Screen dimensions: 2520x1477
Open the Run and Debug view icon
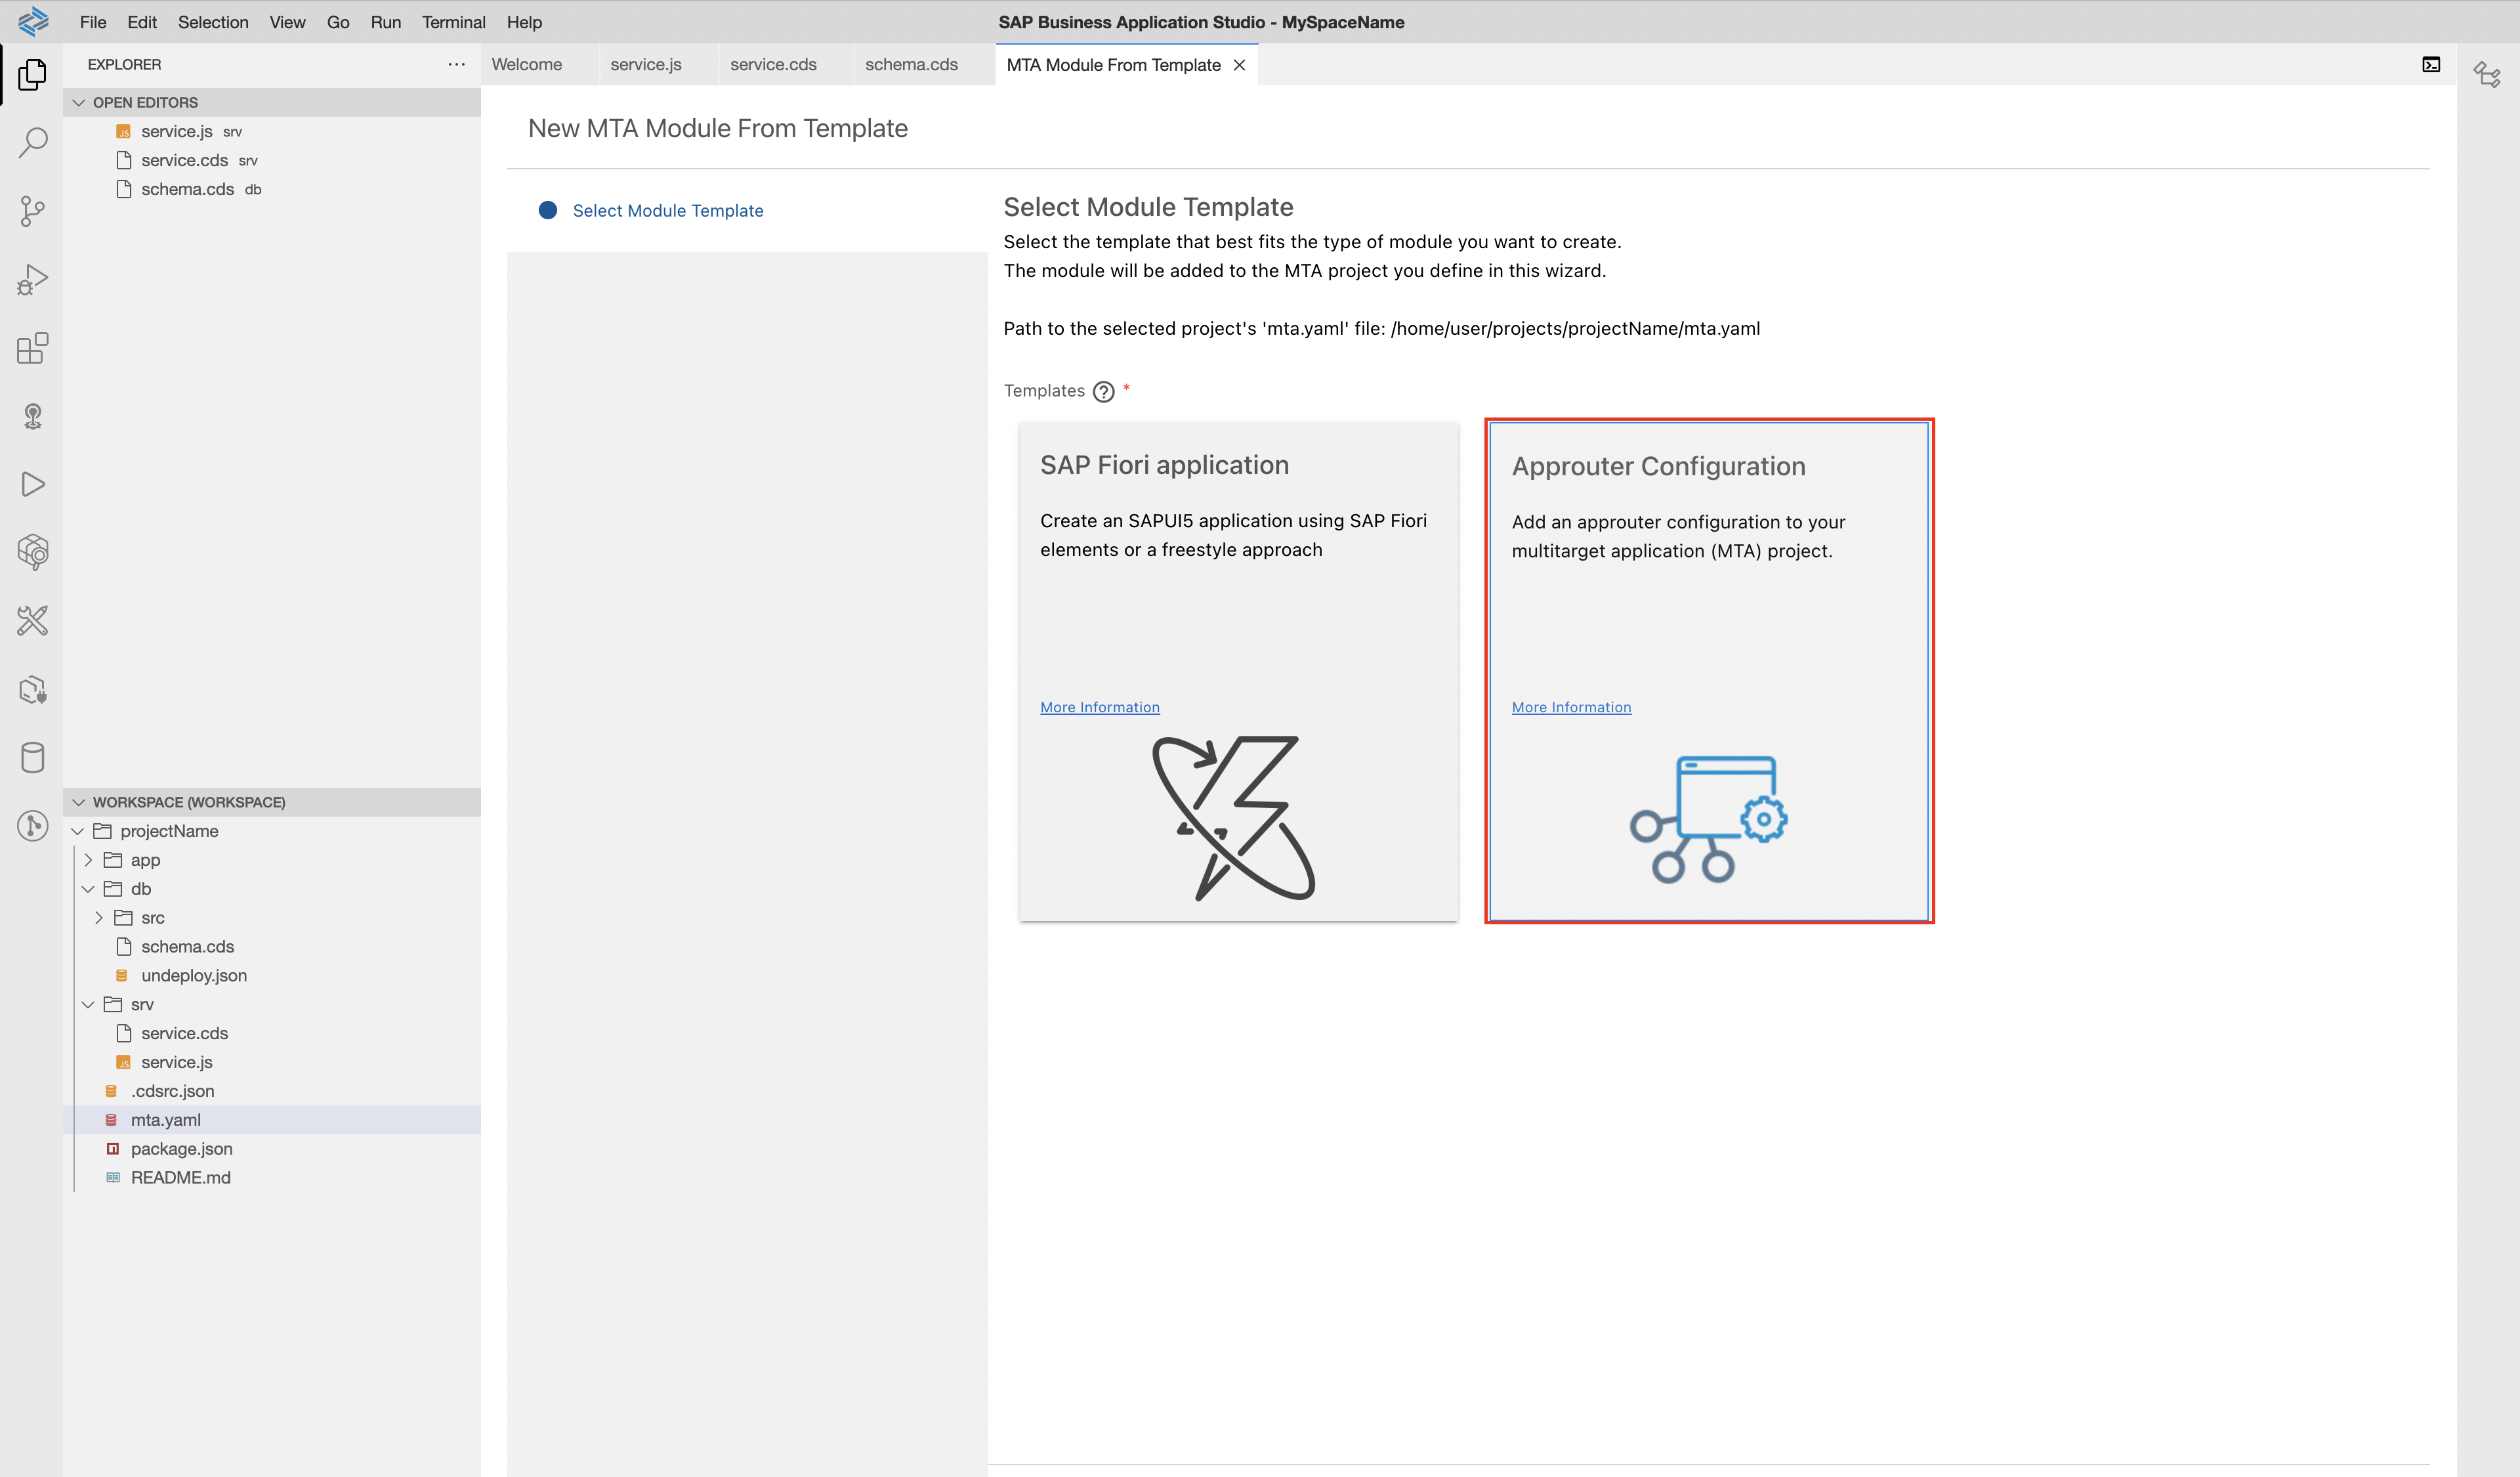pyautogui.click(x=32, y=280)
